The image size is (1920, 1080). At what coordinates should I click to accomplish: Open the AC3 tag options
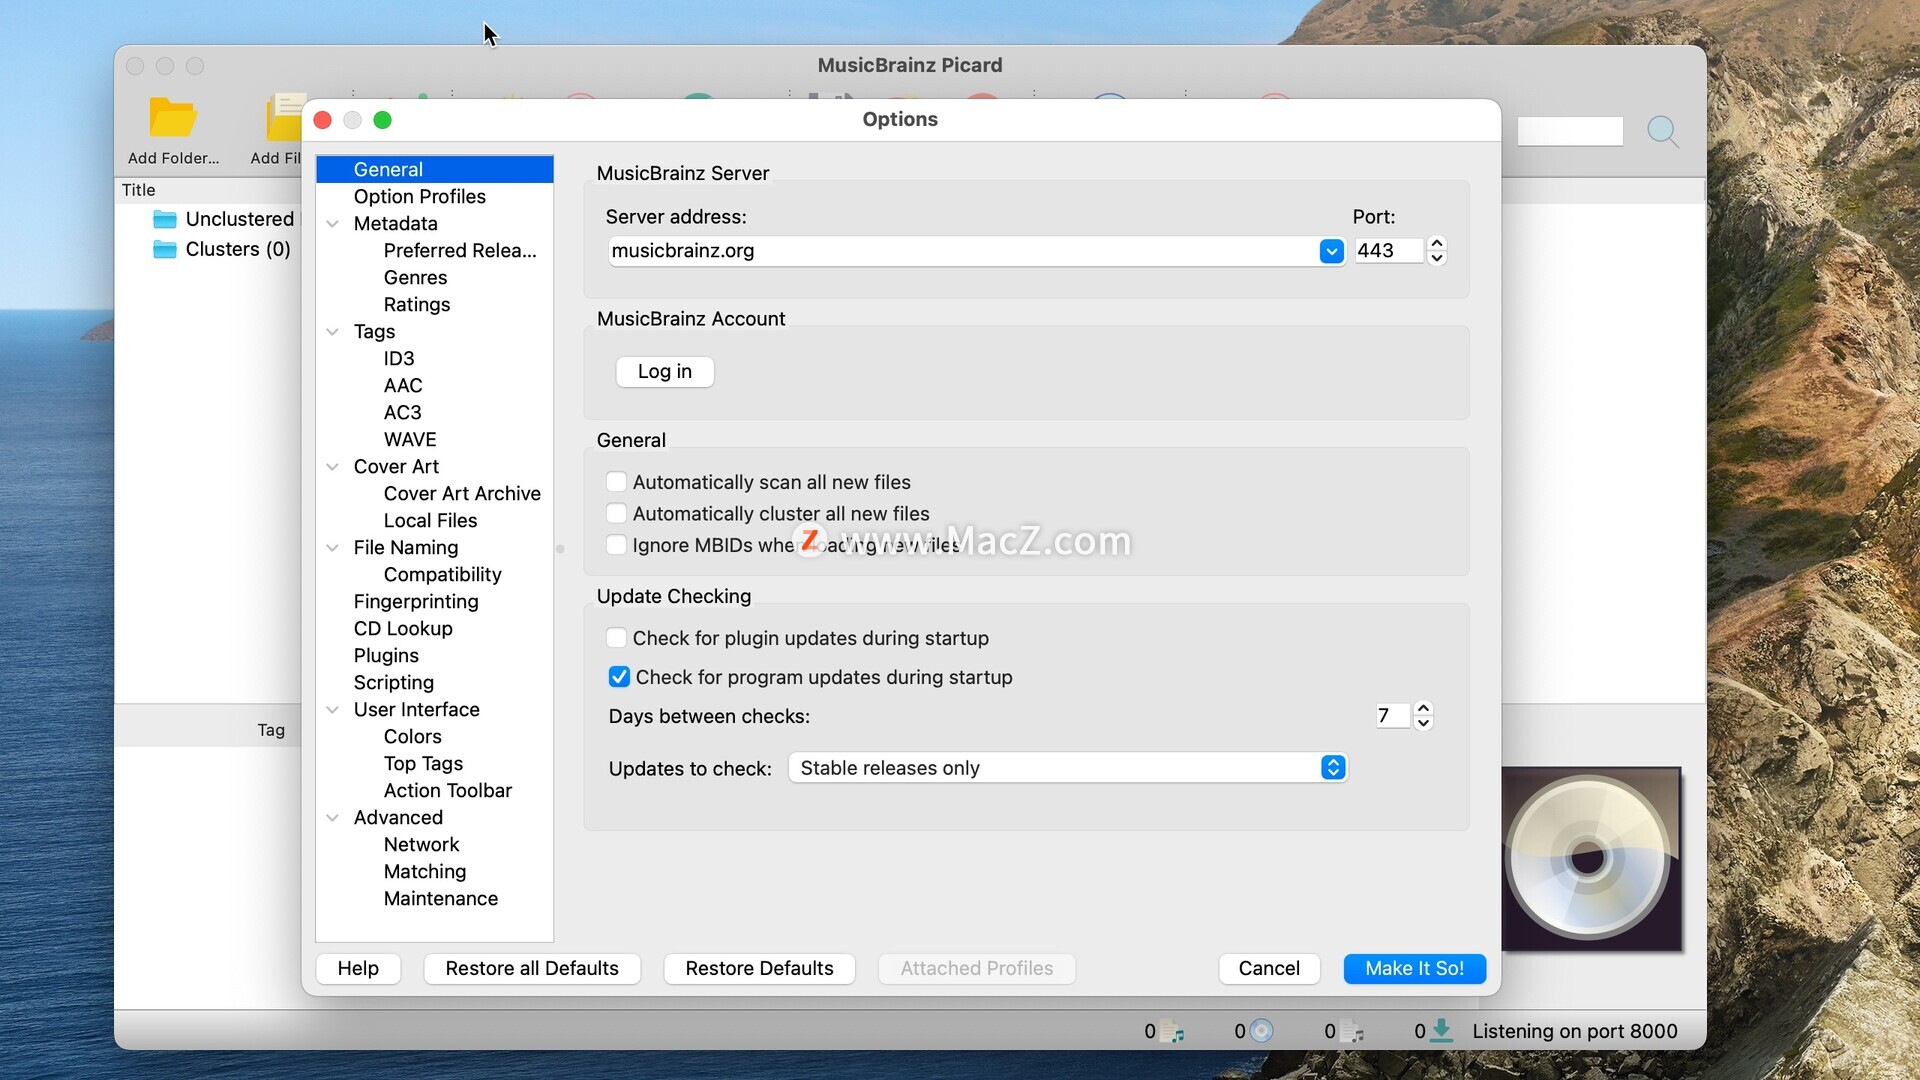click(x=403, y=413)
